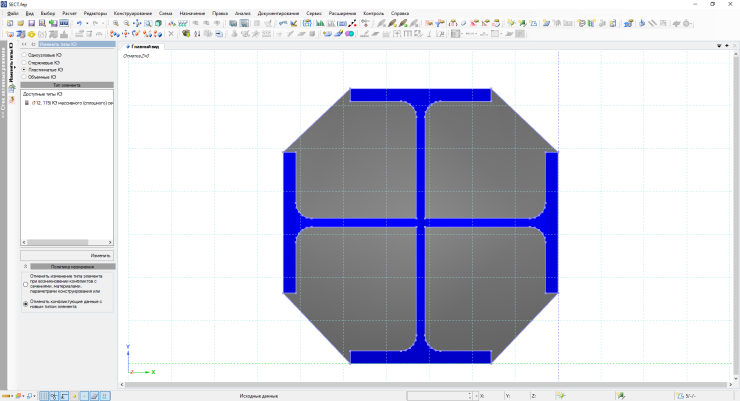Collapse the Тип элемента section header
Screen dimensions: 740x401
[67, 85]
